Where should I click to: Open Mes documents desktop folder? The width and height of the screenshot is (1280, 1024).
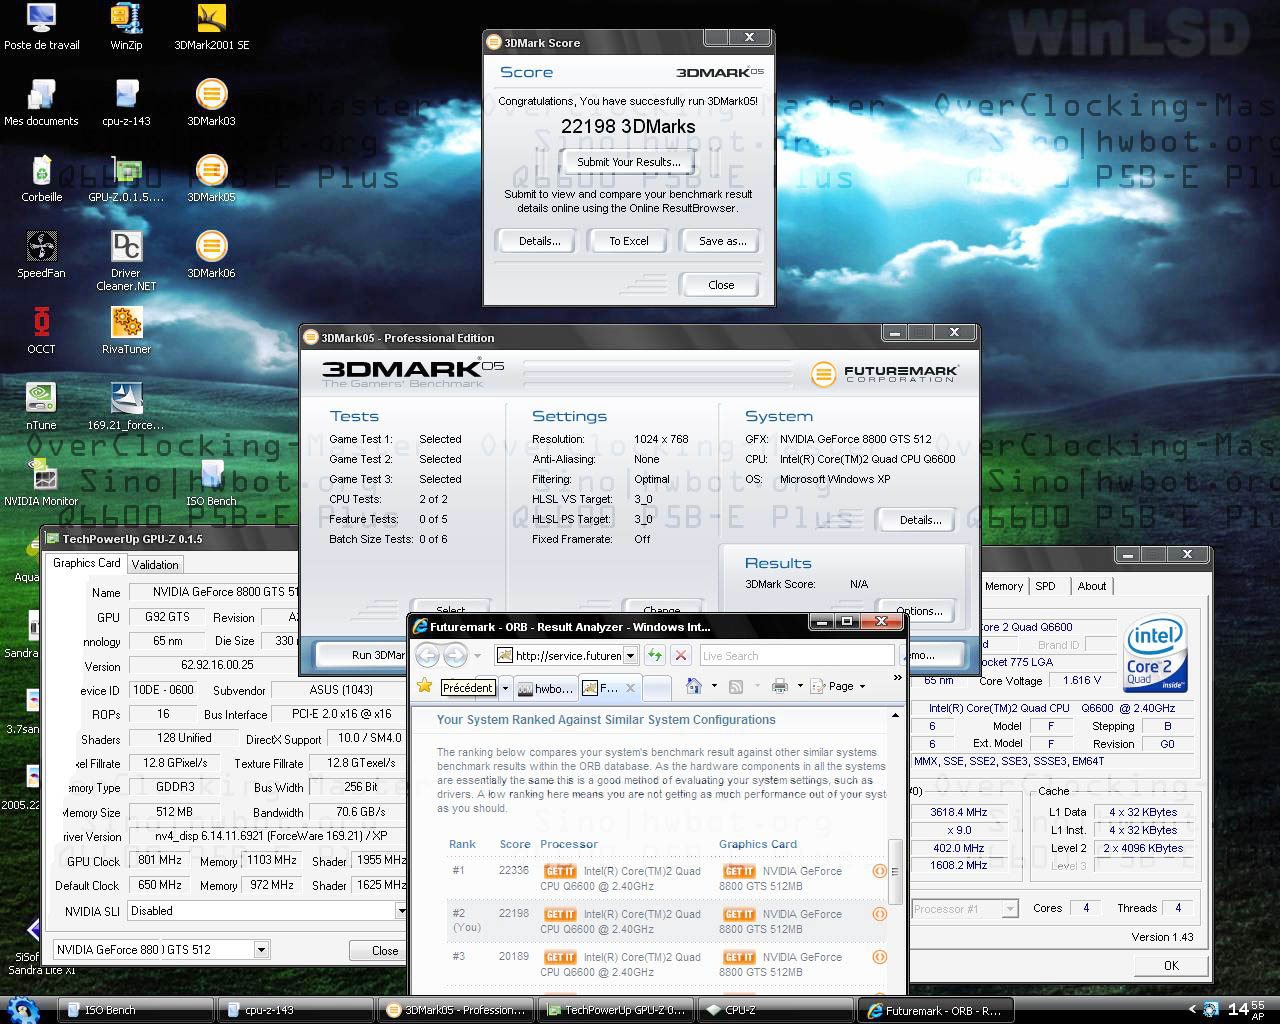point(42,103)
